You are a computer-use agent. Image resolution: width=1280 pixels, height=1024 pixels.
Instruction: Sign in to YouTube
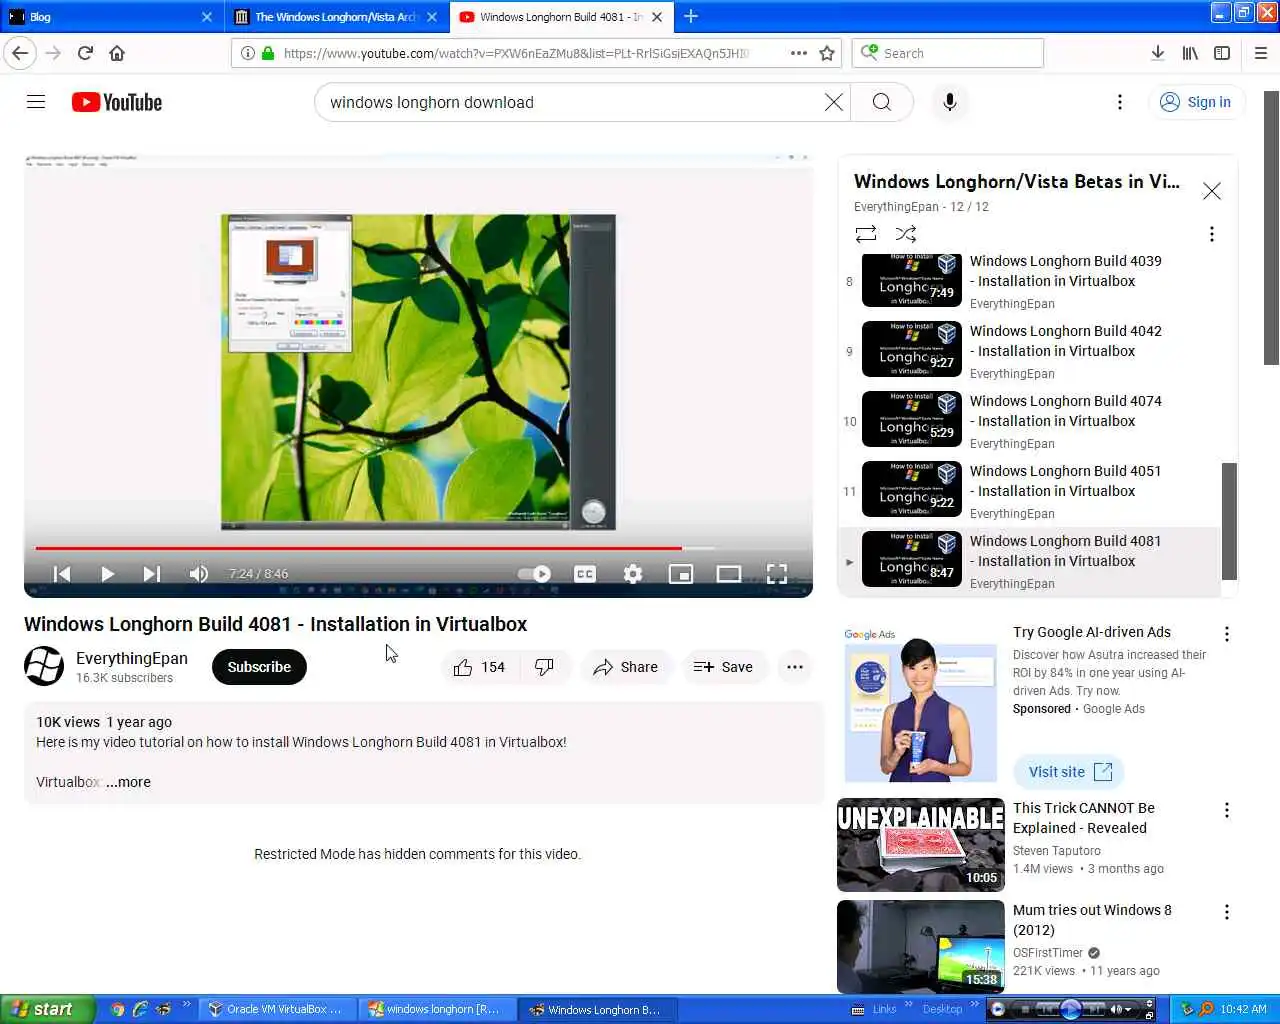point(1196,102)
